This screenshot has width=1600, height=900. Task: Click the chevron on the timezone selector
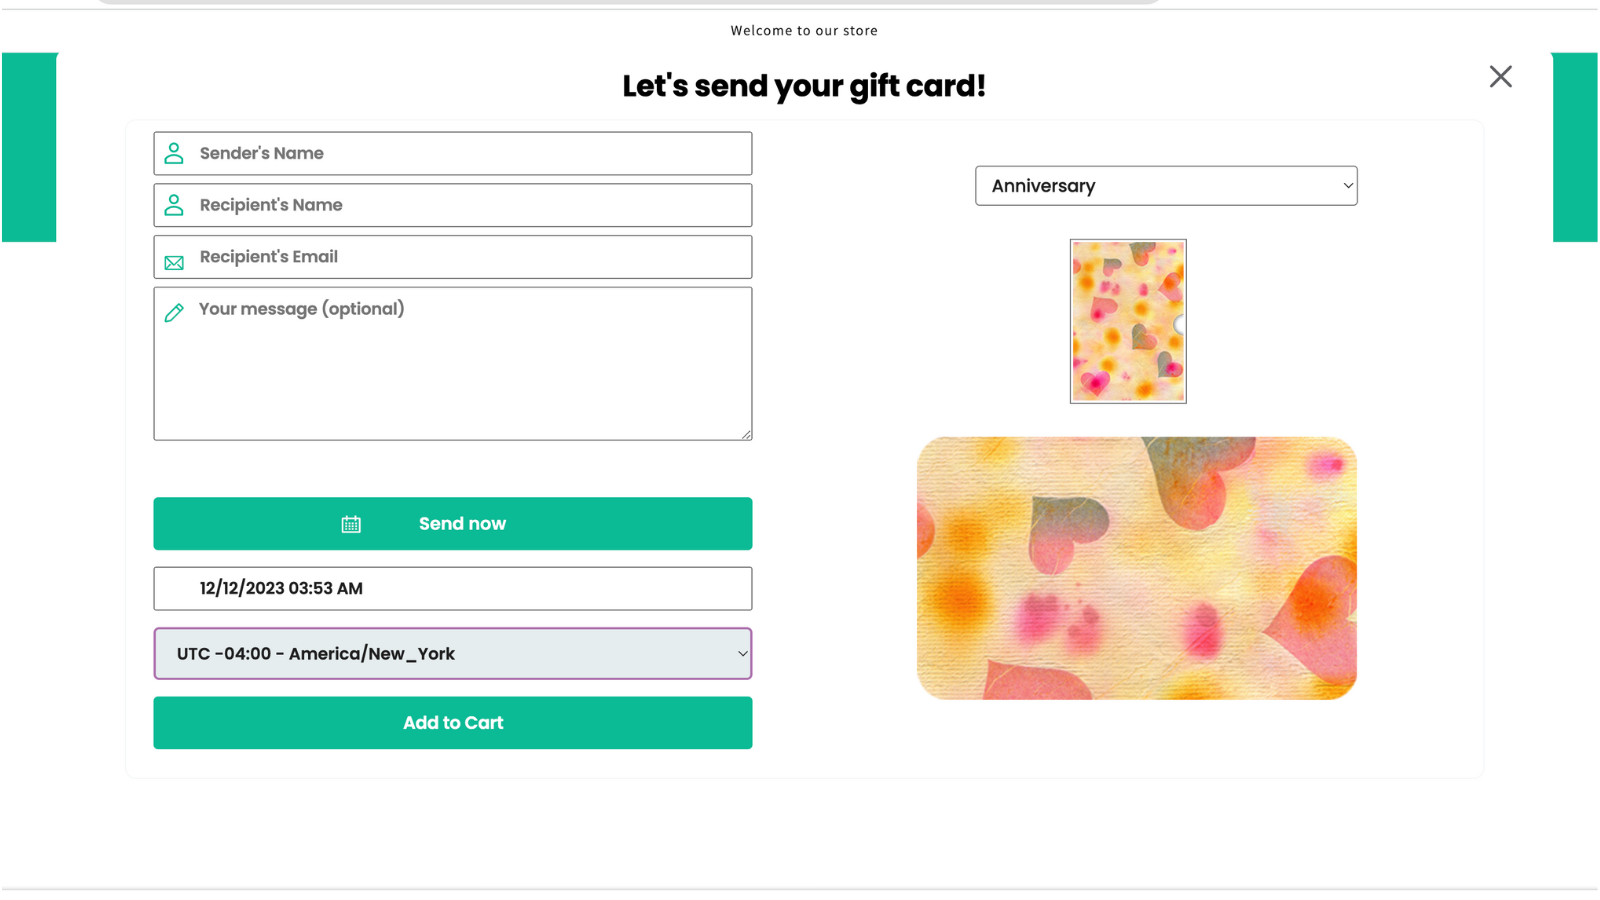coord(742,653)
